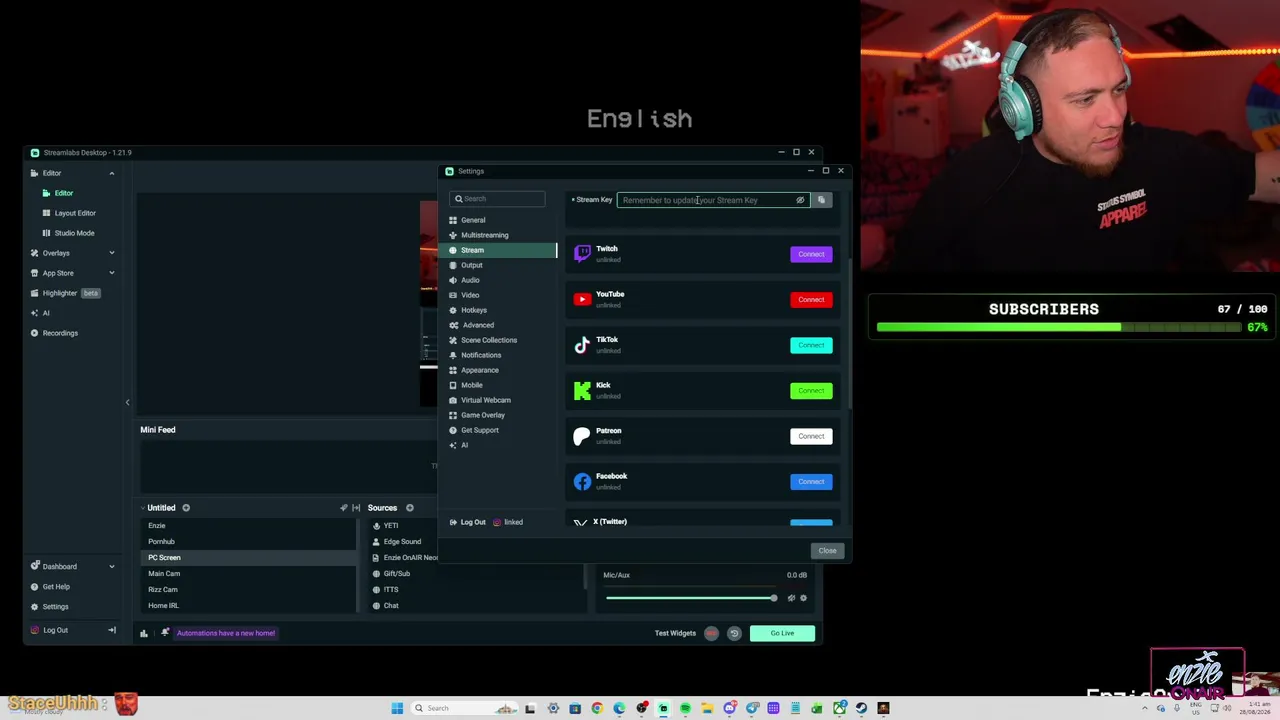1280x720 pixels.
Task: Open Highlighter beta in the sidebar
Action: 65,293
